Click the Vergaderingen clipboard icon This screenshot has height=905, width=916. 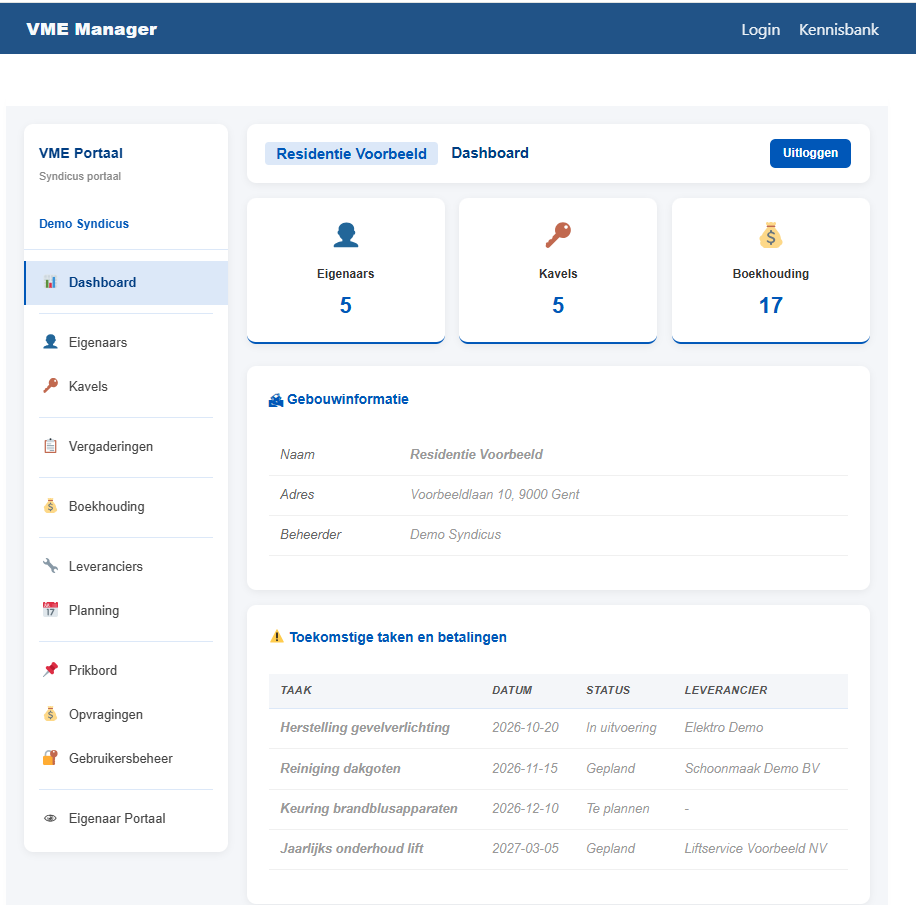coord(50,446)
